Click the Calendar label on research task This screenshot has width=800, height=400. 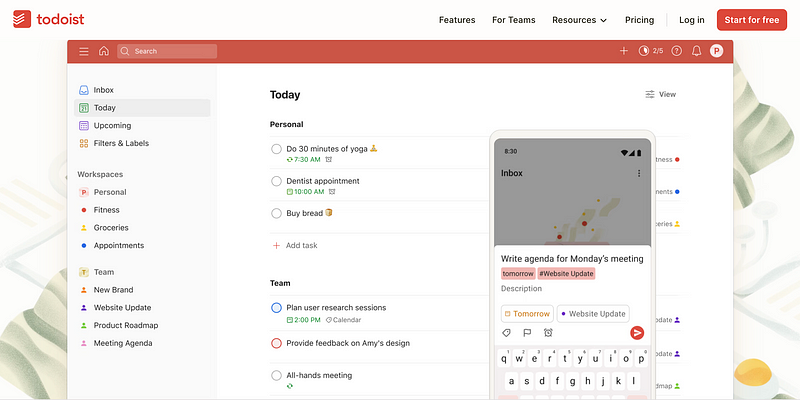coord(343,320)
